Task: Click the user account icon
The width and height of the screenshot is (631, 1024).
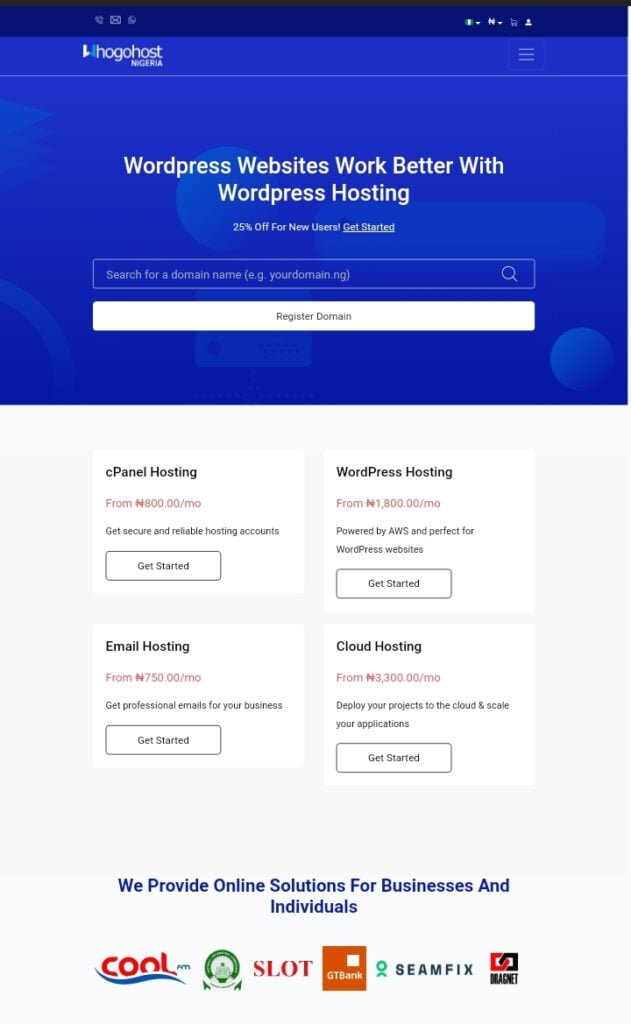Action: pyautogui.click(x=529, y=22)
